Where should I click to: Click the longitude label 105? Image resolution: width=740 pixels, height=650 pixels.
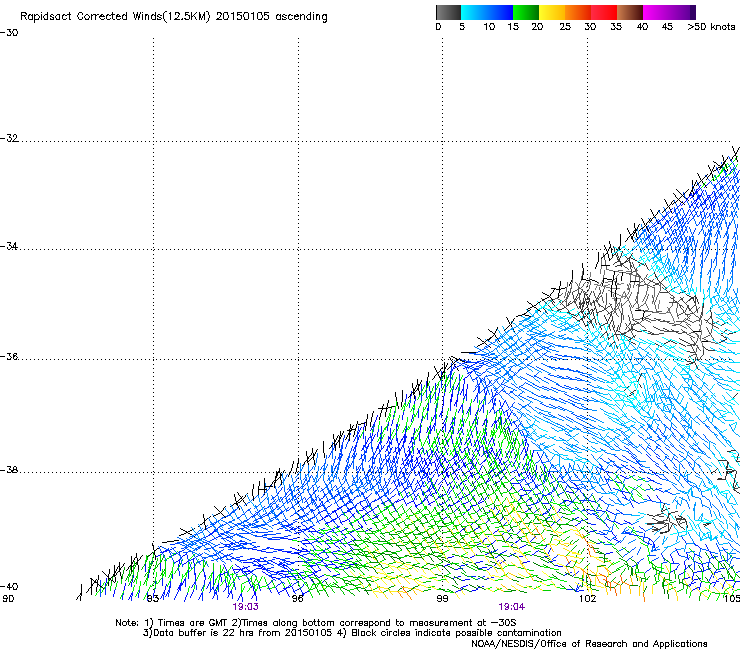pyautogui.click(x=732, y=599)
